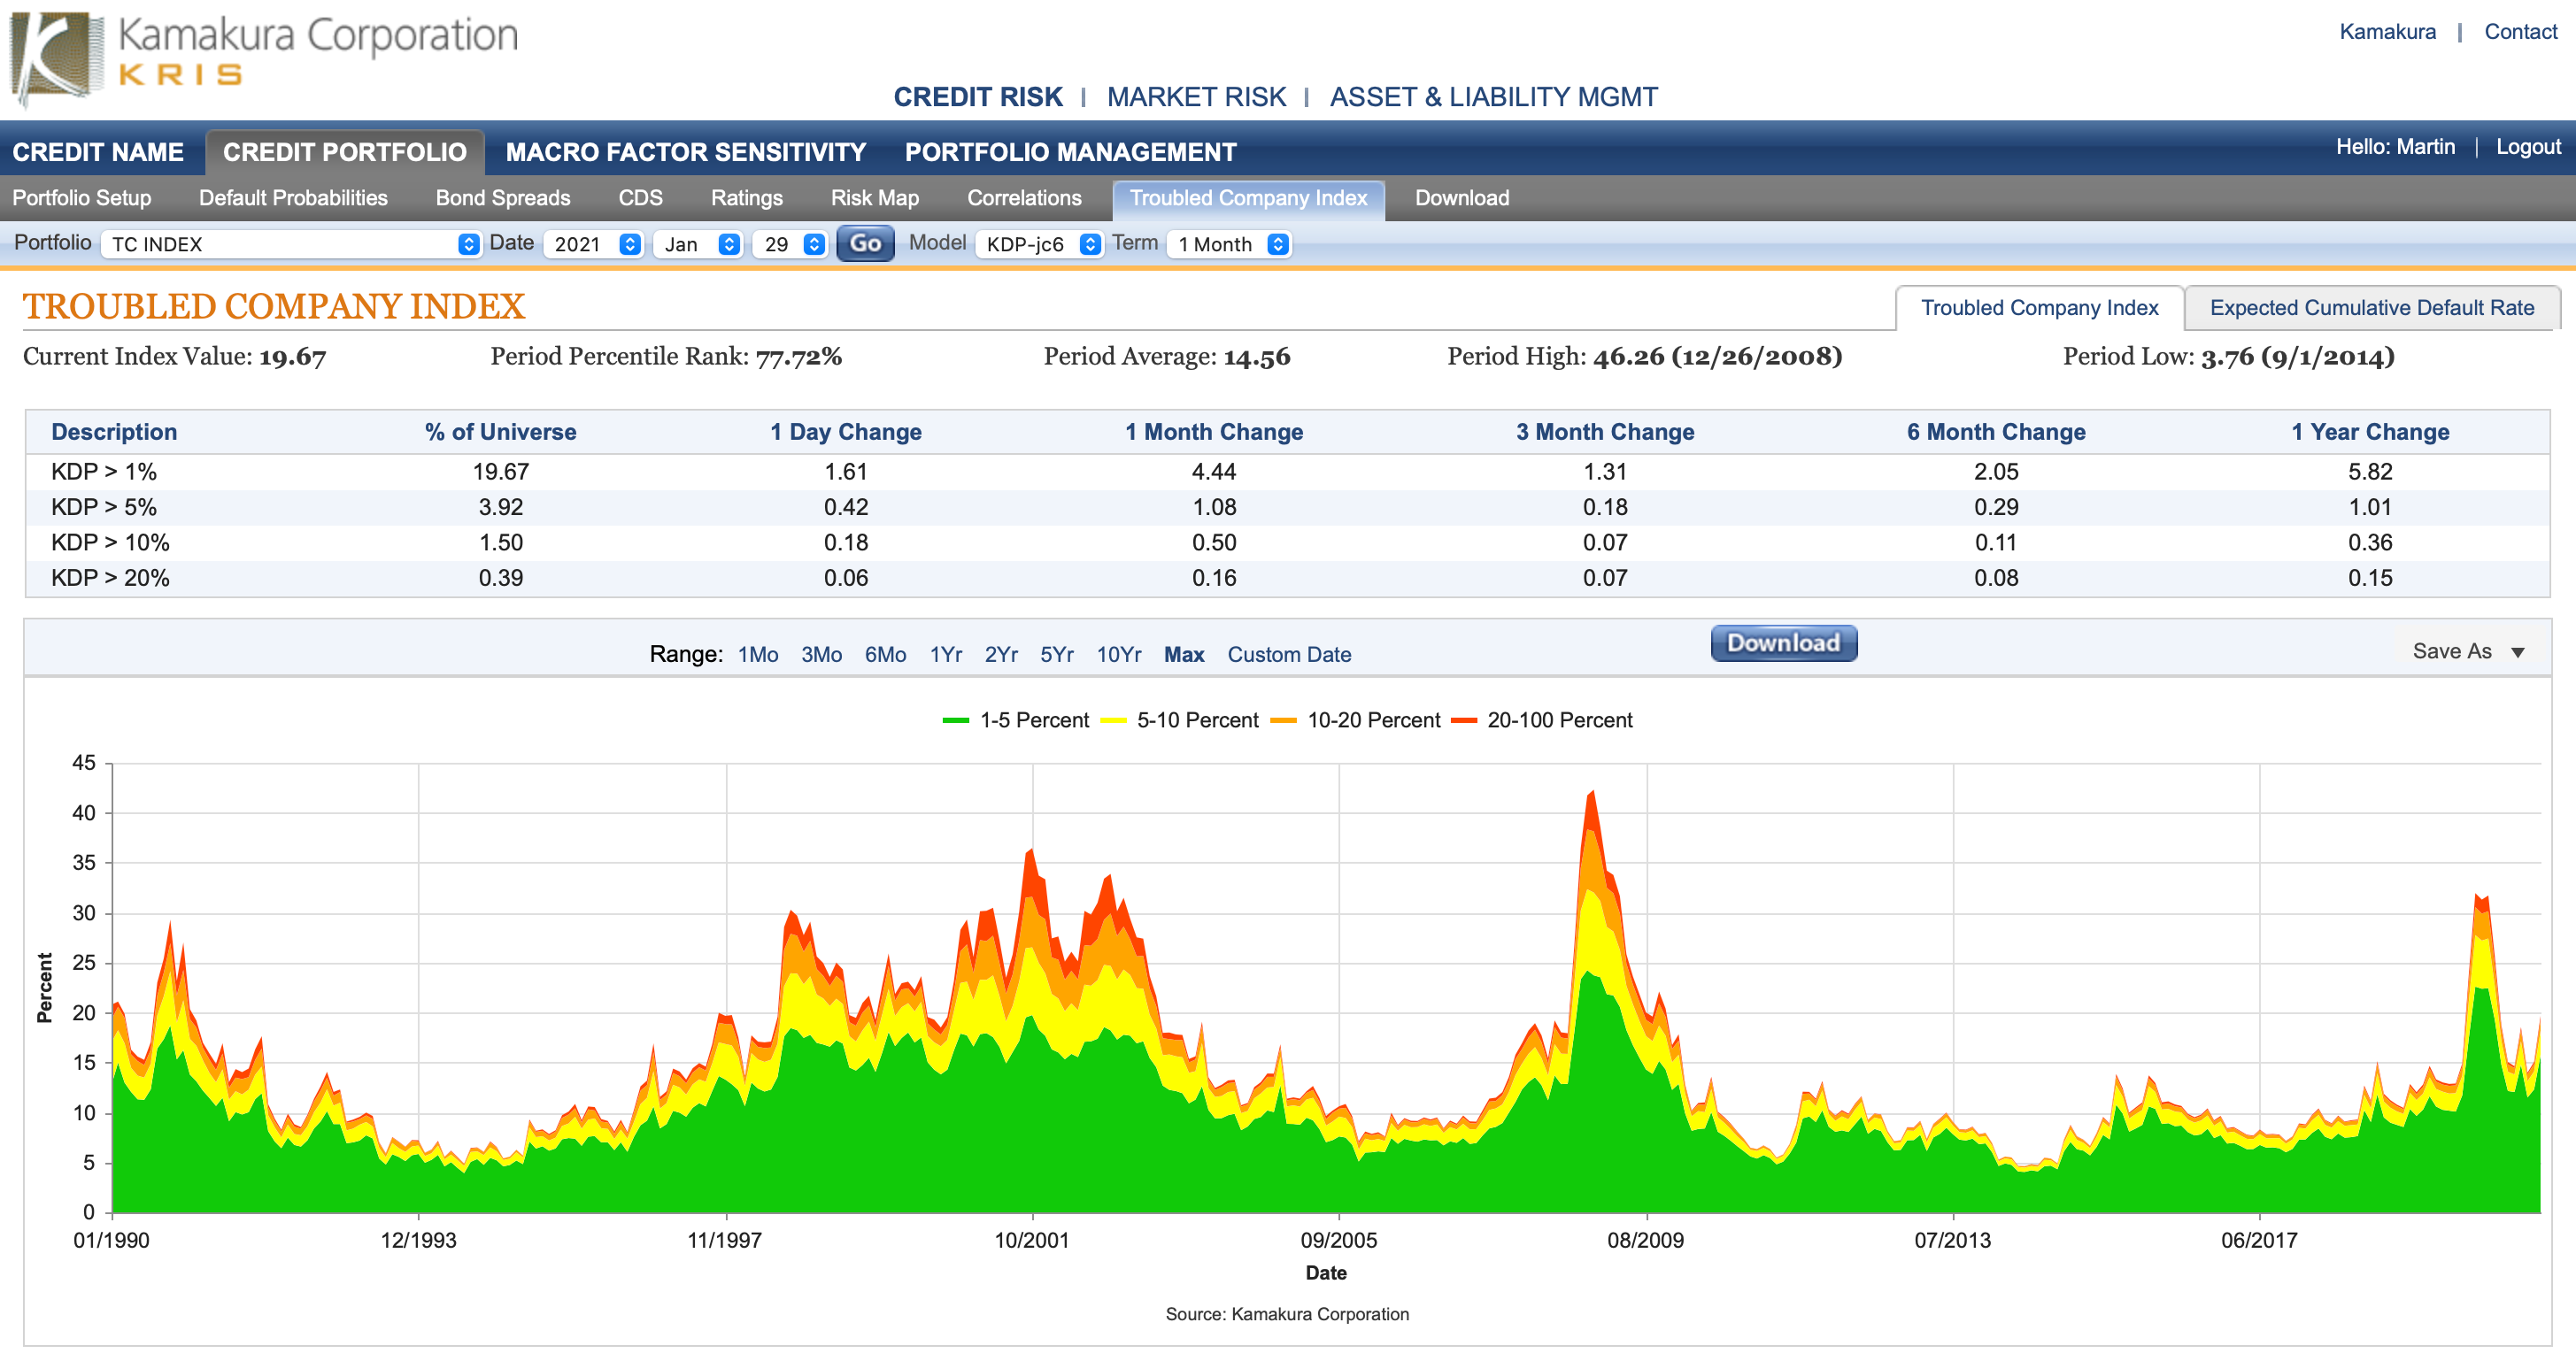
Task: Open the Bond Spreads submenu
Action: 503,198
